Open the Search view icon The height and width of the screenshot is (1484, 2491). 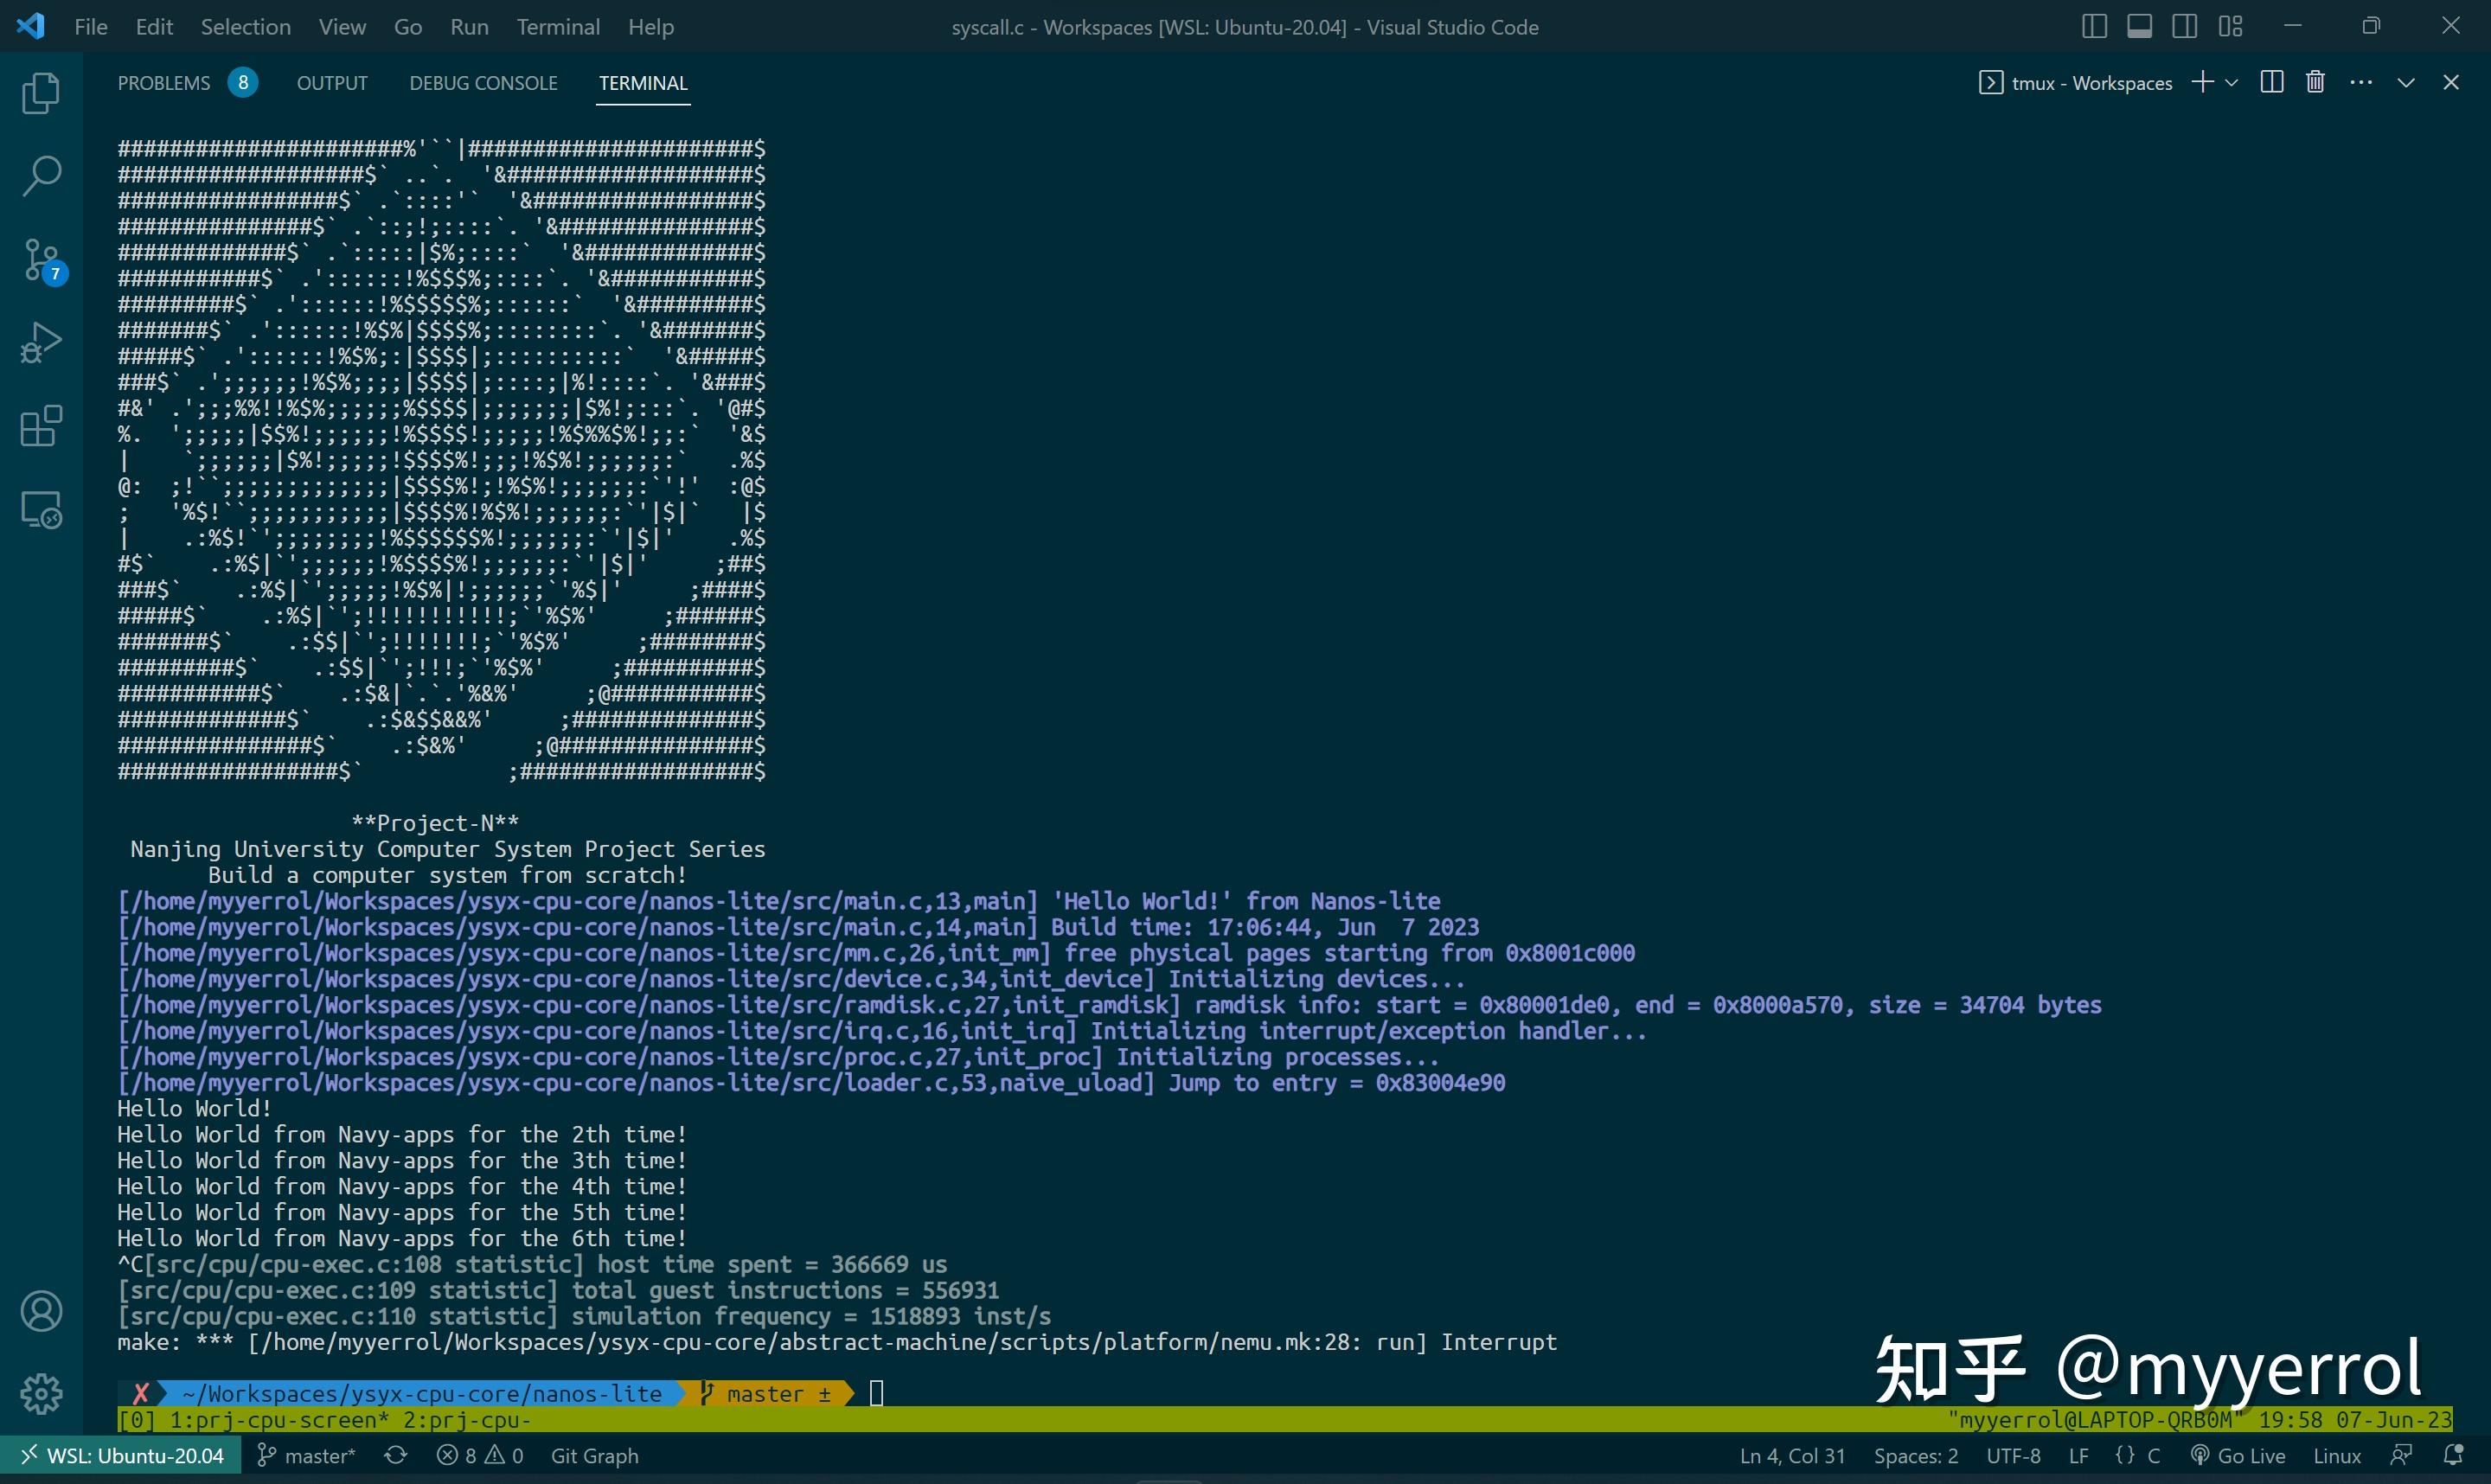(41, 175)
